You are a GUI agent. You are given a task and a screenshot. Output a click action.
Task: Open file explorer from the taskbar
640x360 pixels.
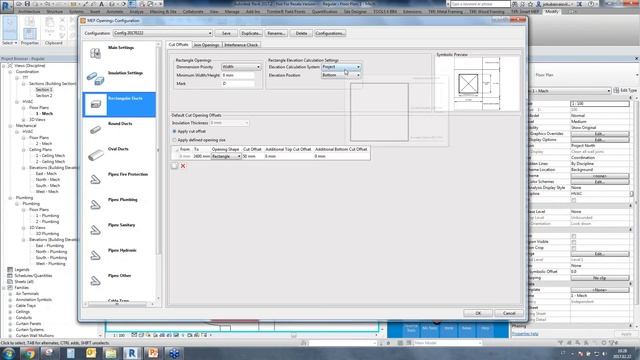point(111,353)
